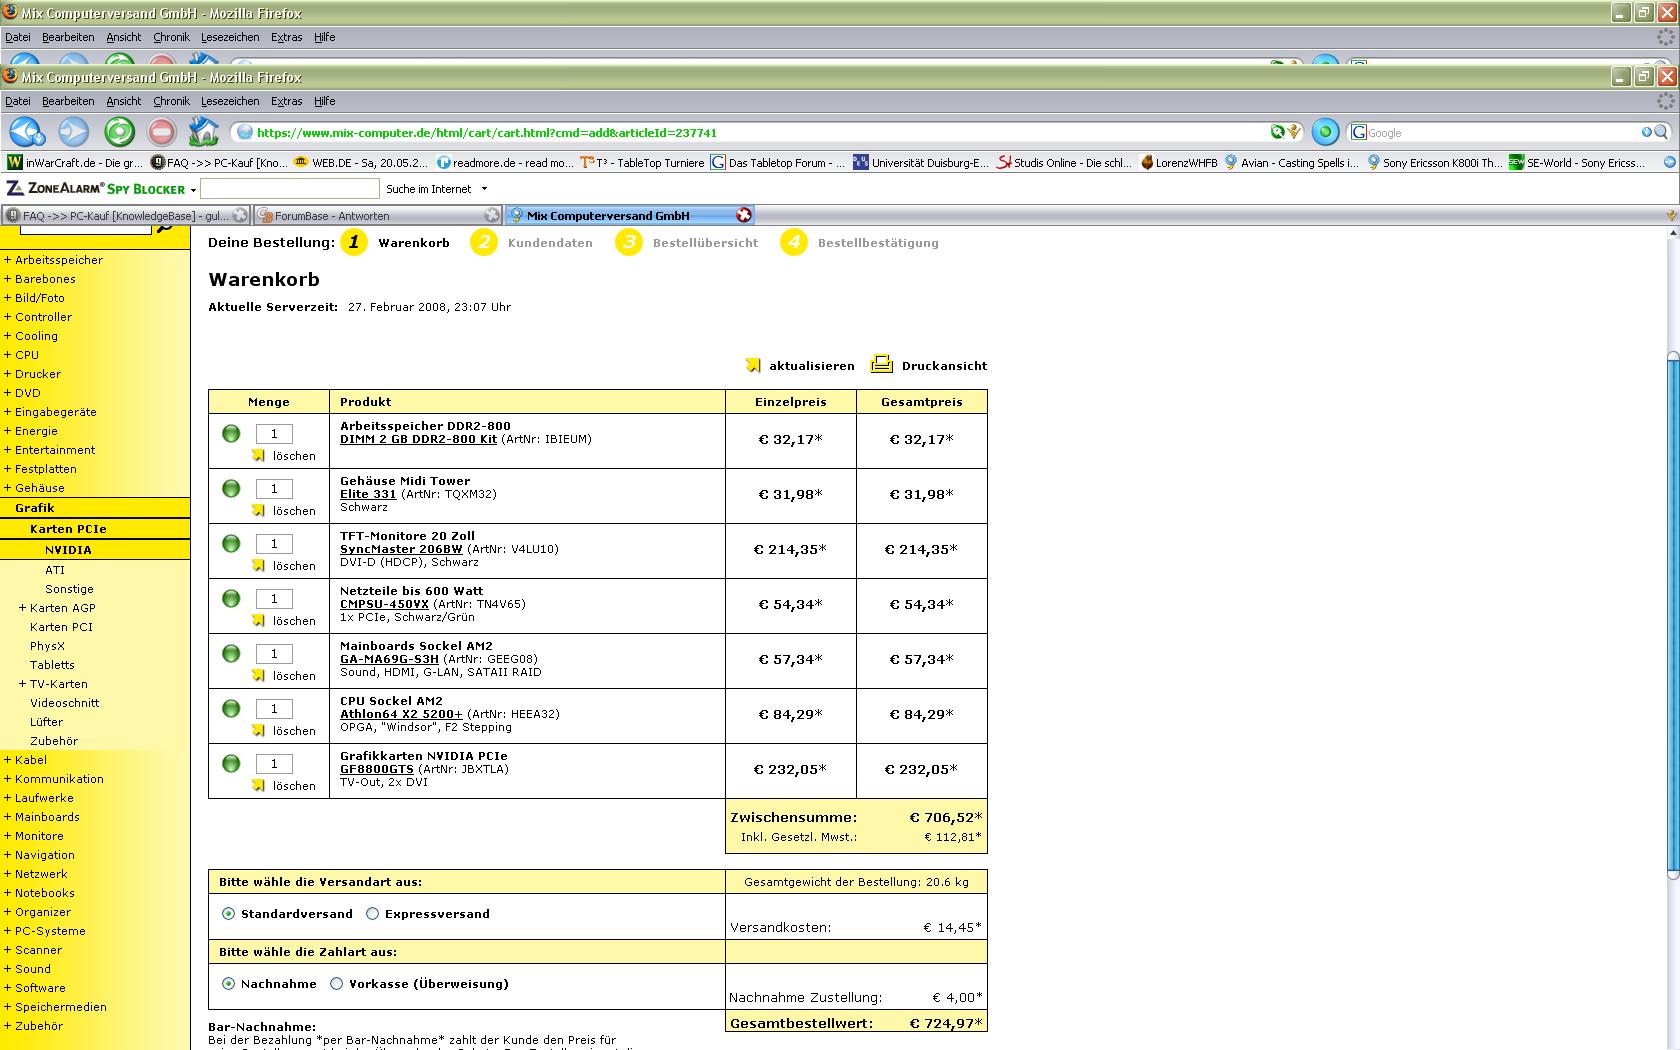Viewport: 1680px width, 1050px height.
Task: Click the printer icon for Druckansicht
Action: tap(881, 364)
